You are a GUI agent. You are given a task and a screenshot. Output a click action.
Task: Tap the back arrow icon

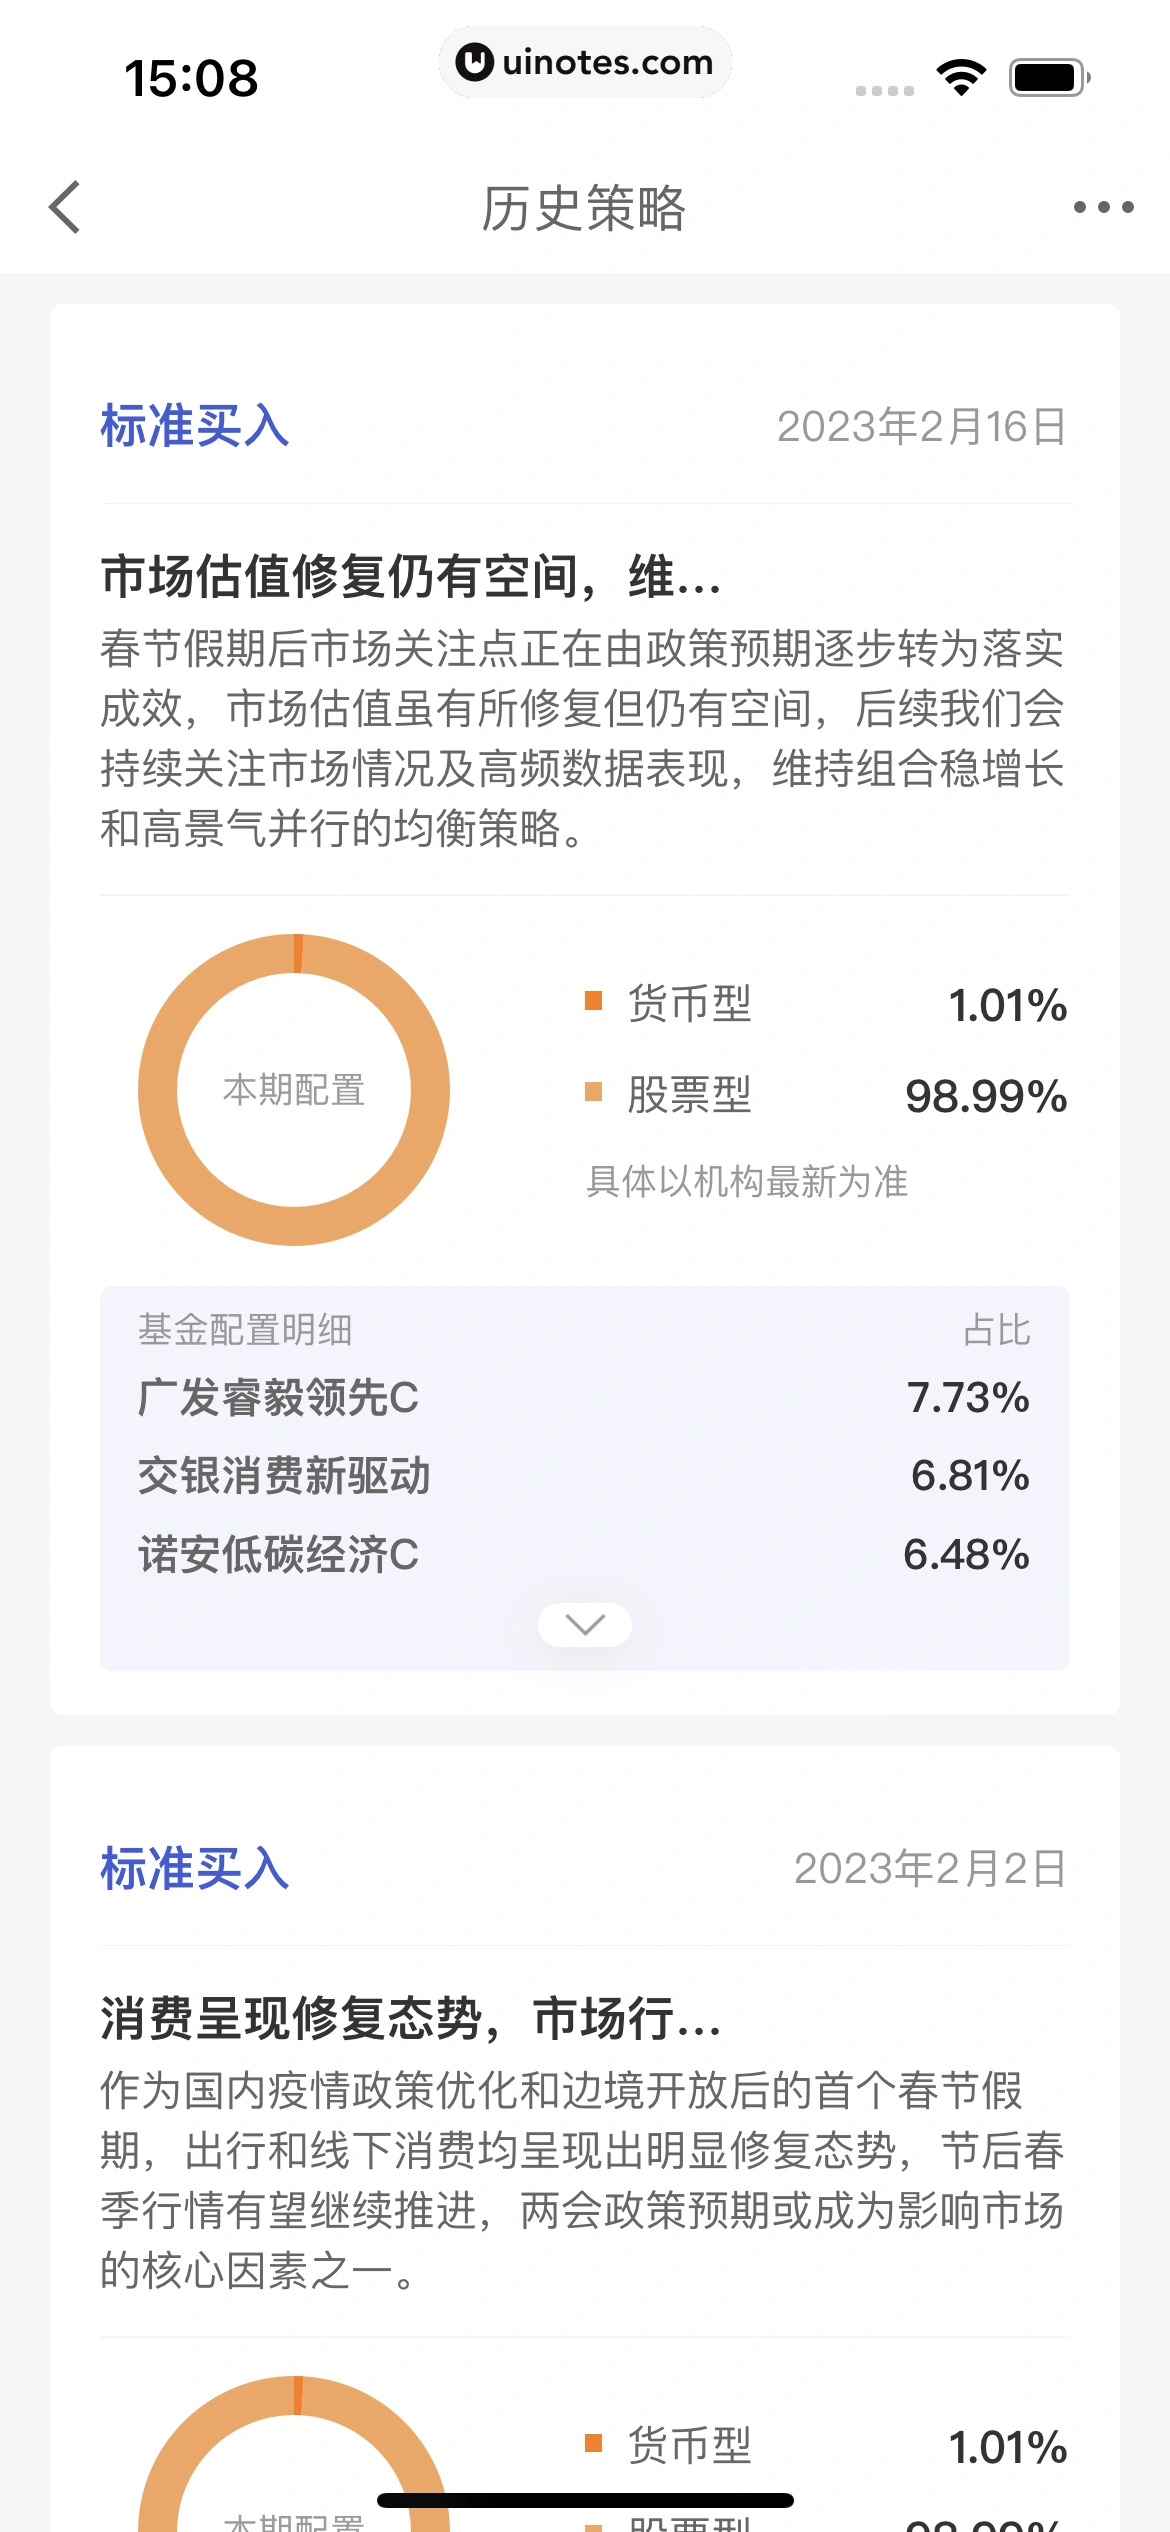point(65,208)
